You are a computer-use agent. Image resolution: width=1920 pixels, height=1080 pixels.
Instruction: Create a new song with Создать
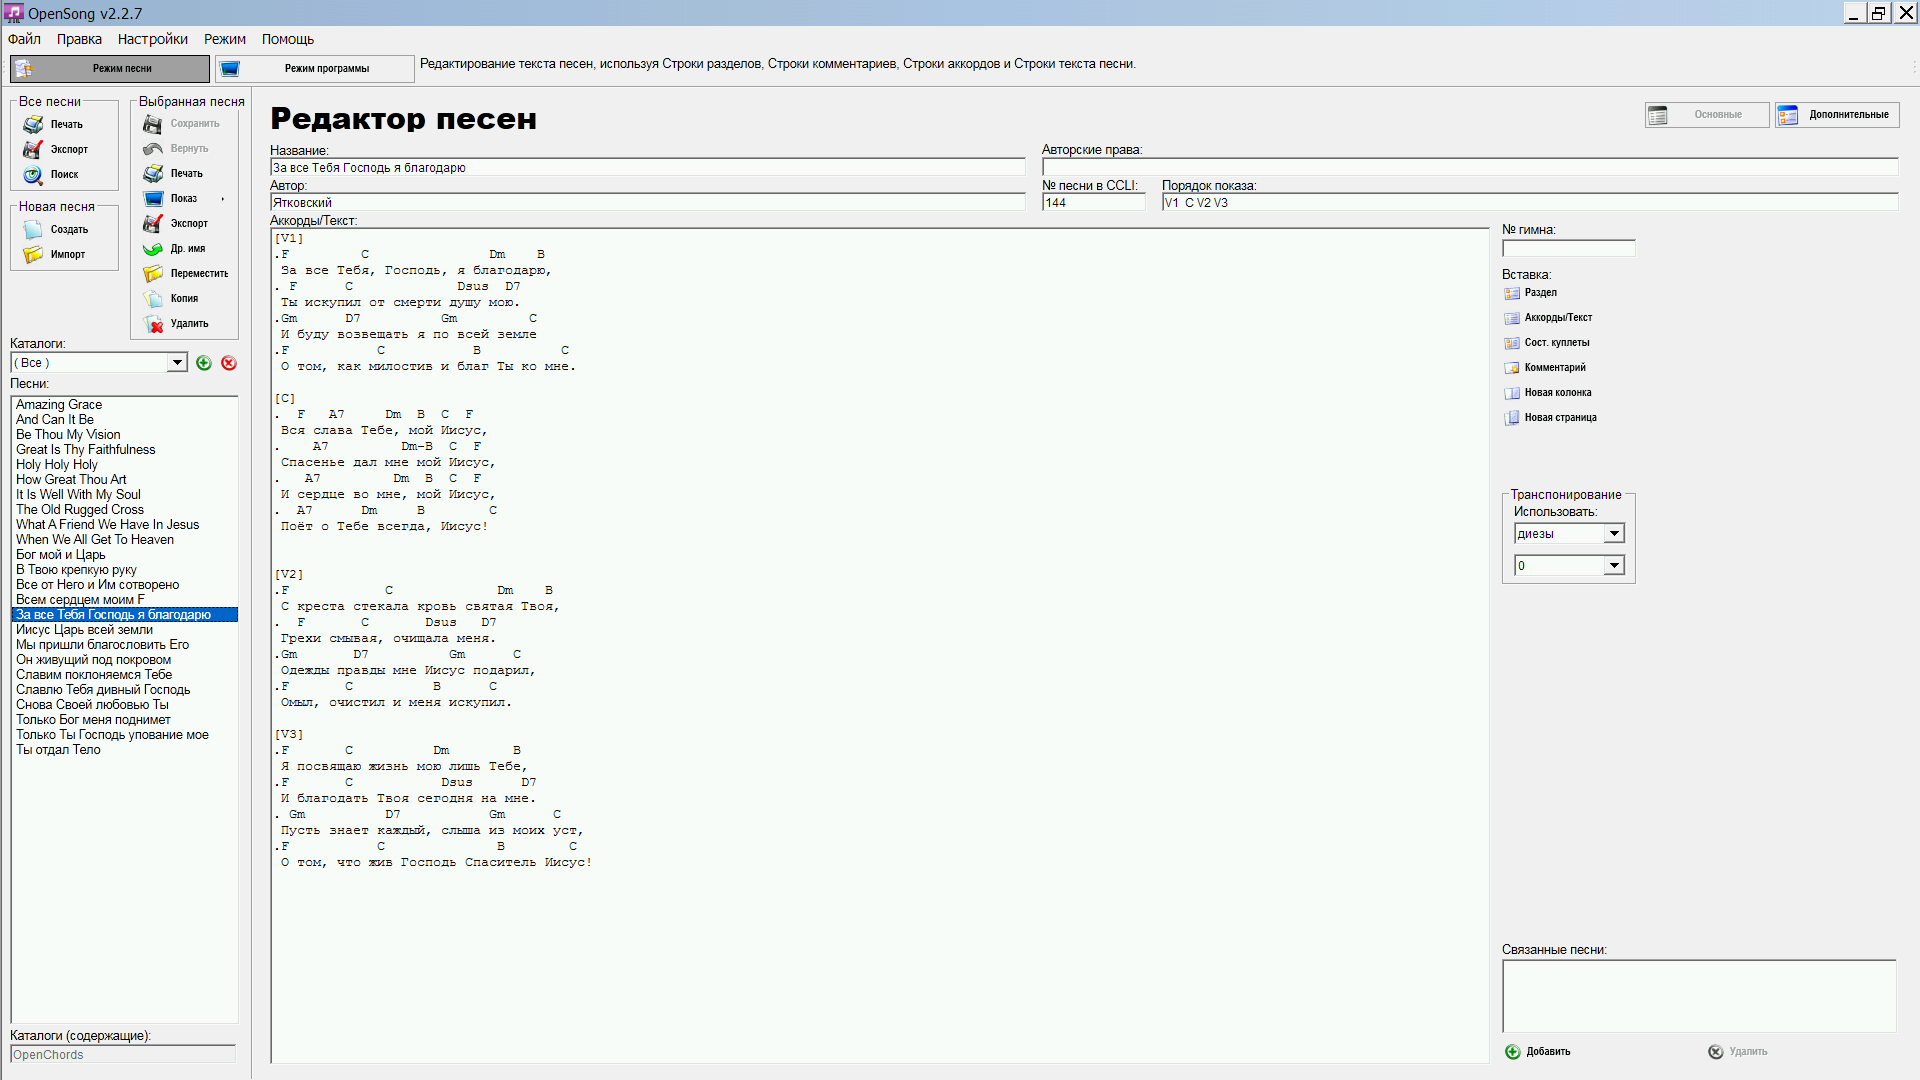55,229
